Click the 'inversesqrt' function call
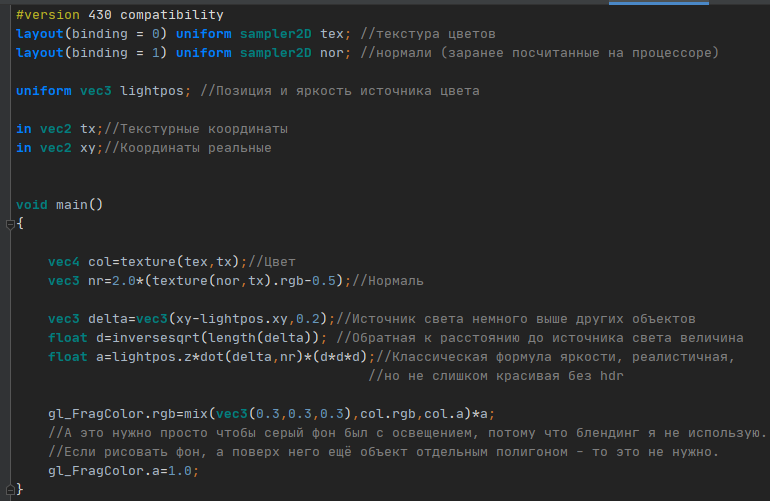This screenshot has height=501, width=770. click(x=156, y=338)
